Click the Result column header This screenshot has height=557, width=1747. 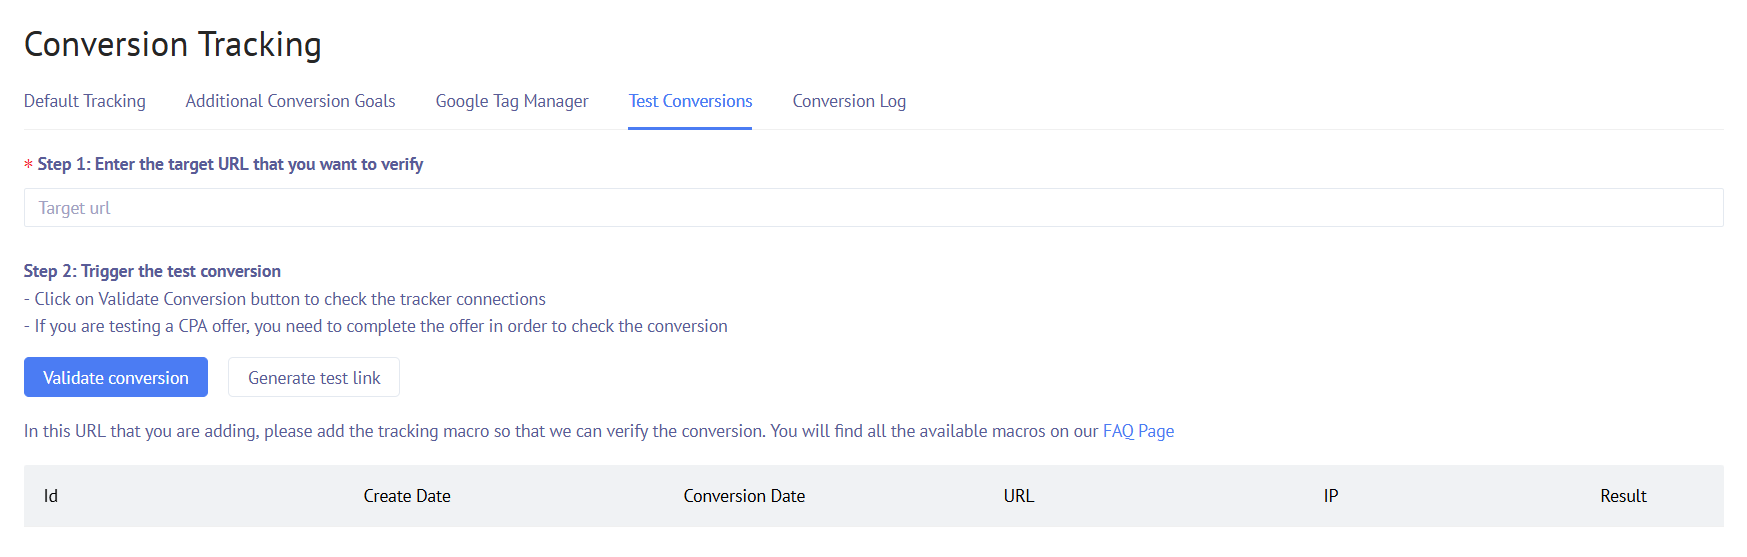click(1622, 496)
